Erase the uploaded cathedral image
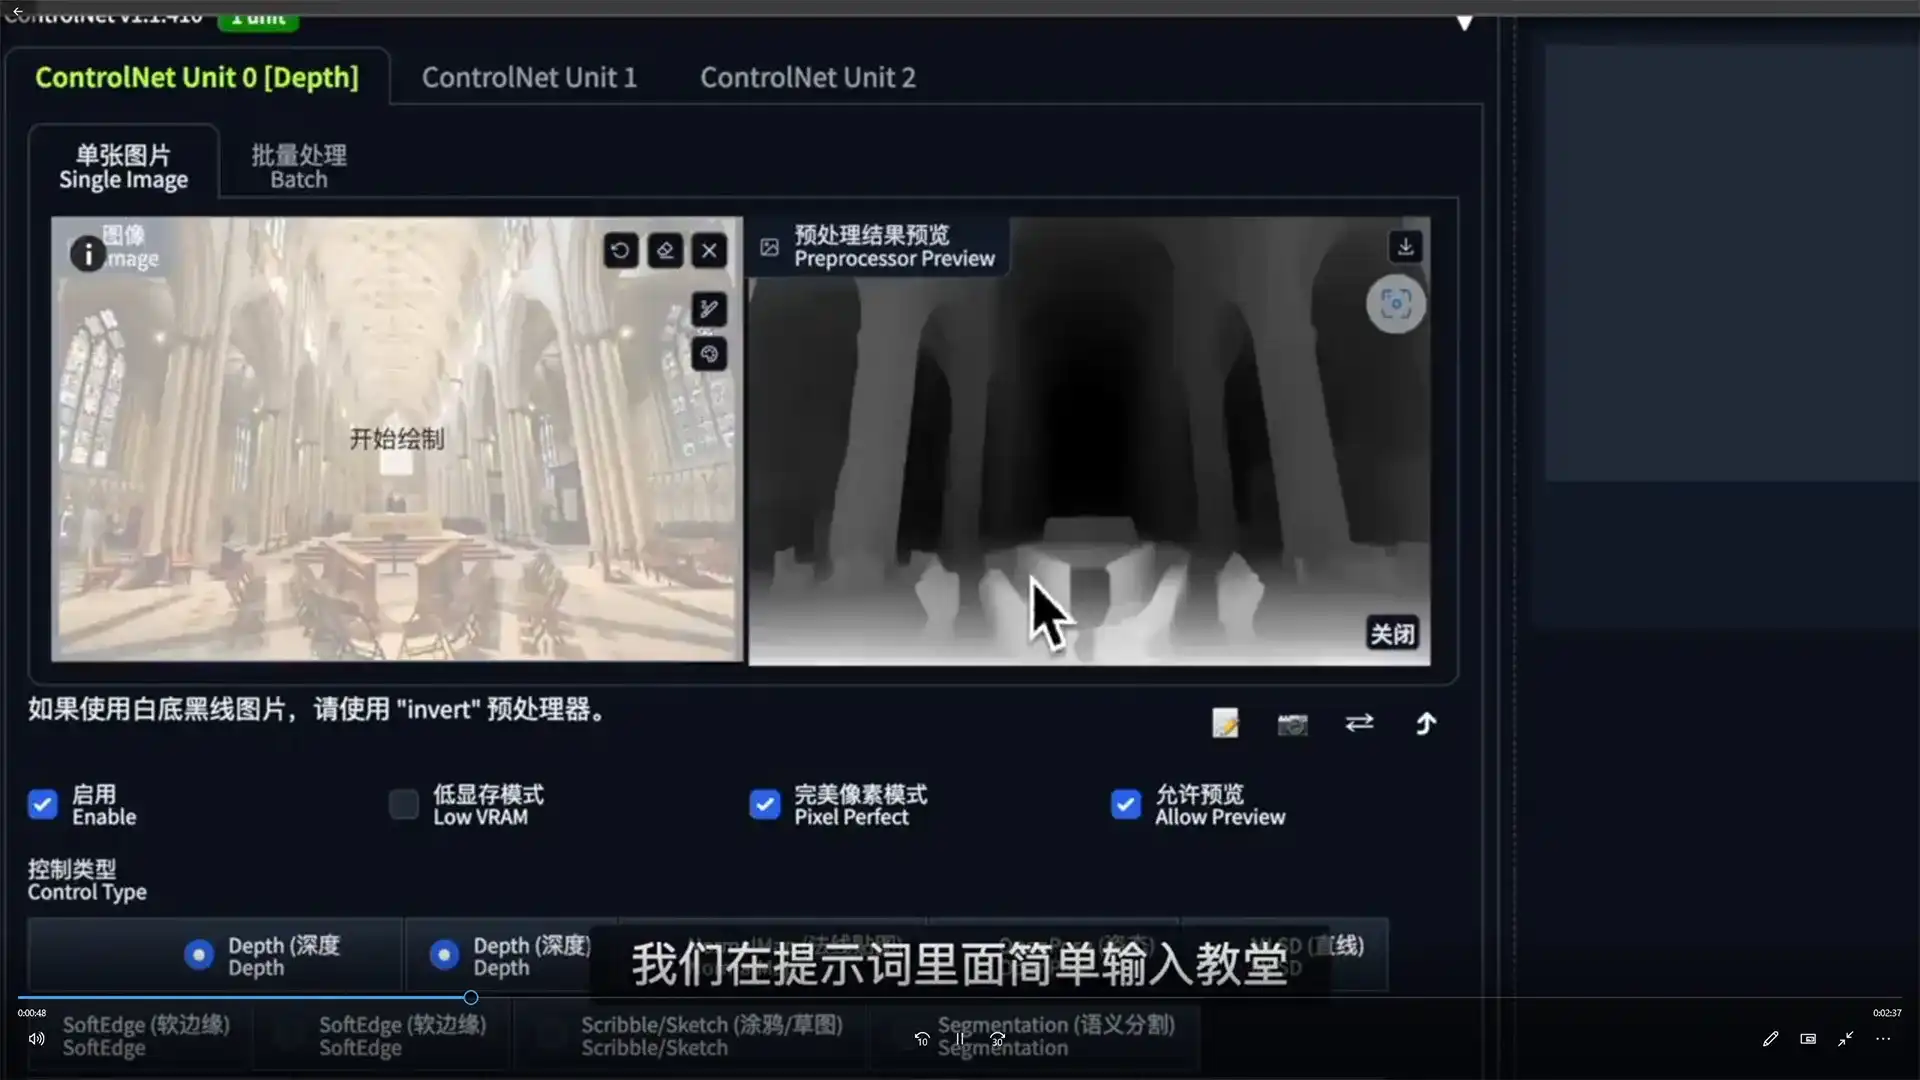 [665, 250]
